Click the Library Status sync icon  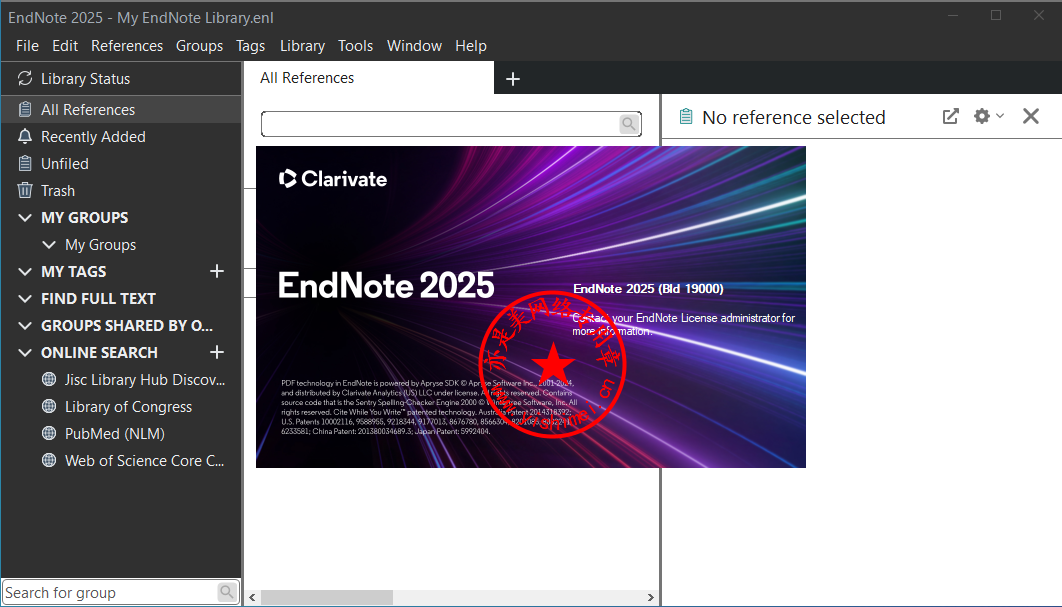25,79
